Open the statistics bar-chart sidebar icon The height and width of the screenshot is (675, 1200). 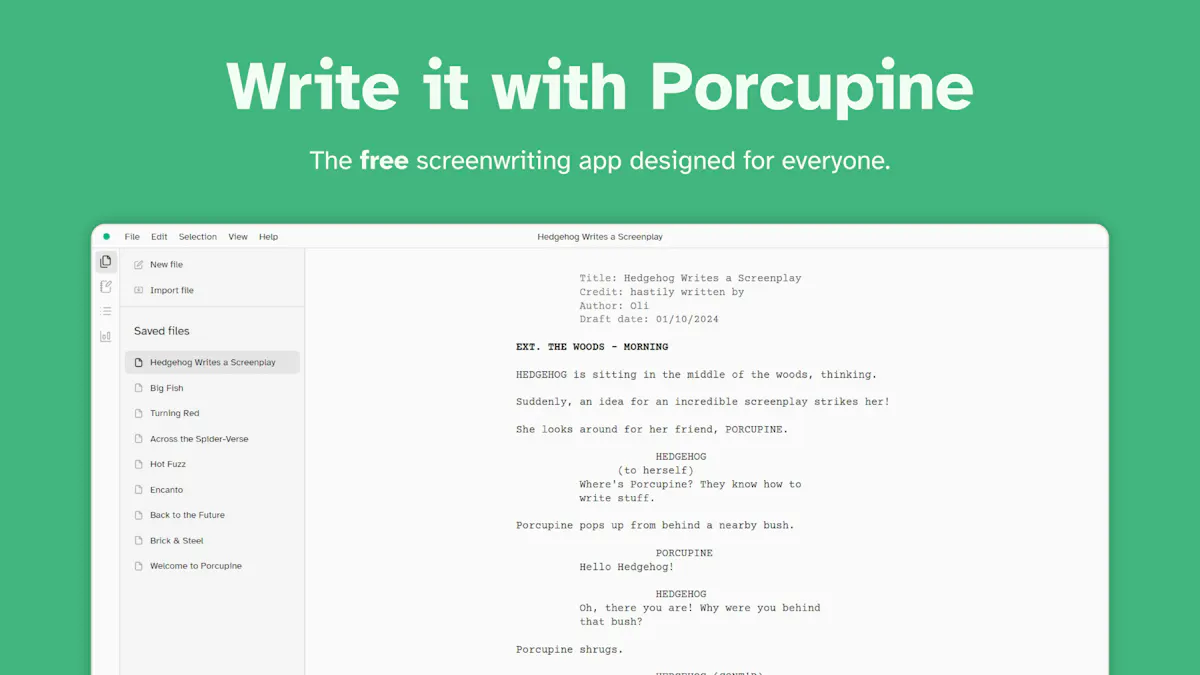pos(106,337)
